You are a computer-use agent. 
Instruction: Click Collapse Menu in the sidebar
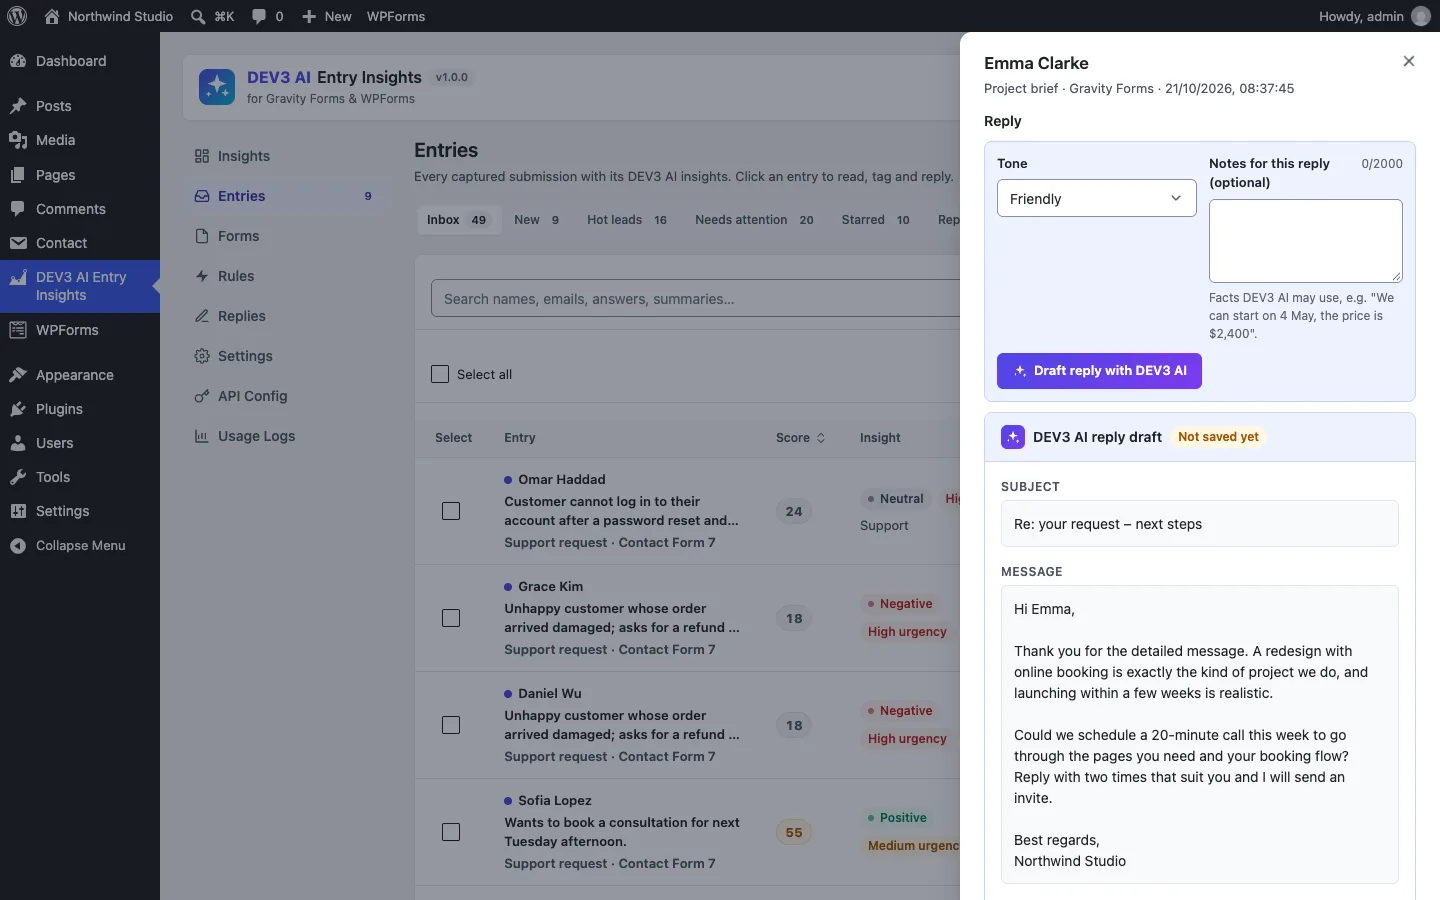point(80,546)
